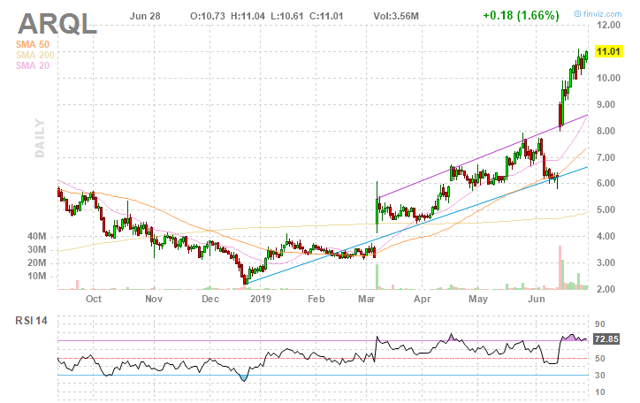The width and height of the screenshot is (640, 403).
Task: Click the 10.00 price axis label
Action: [x=608, y=78]
